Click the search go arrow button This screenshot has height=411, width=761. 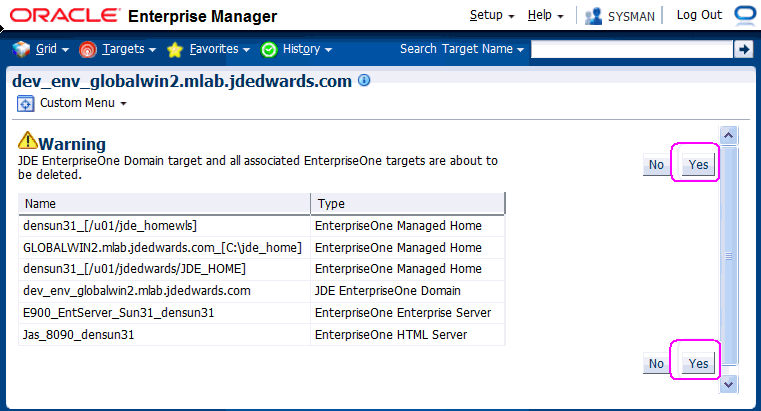click(x=743, y=49)
